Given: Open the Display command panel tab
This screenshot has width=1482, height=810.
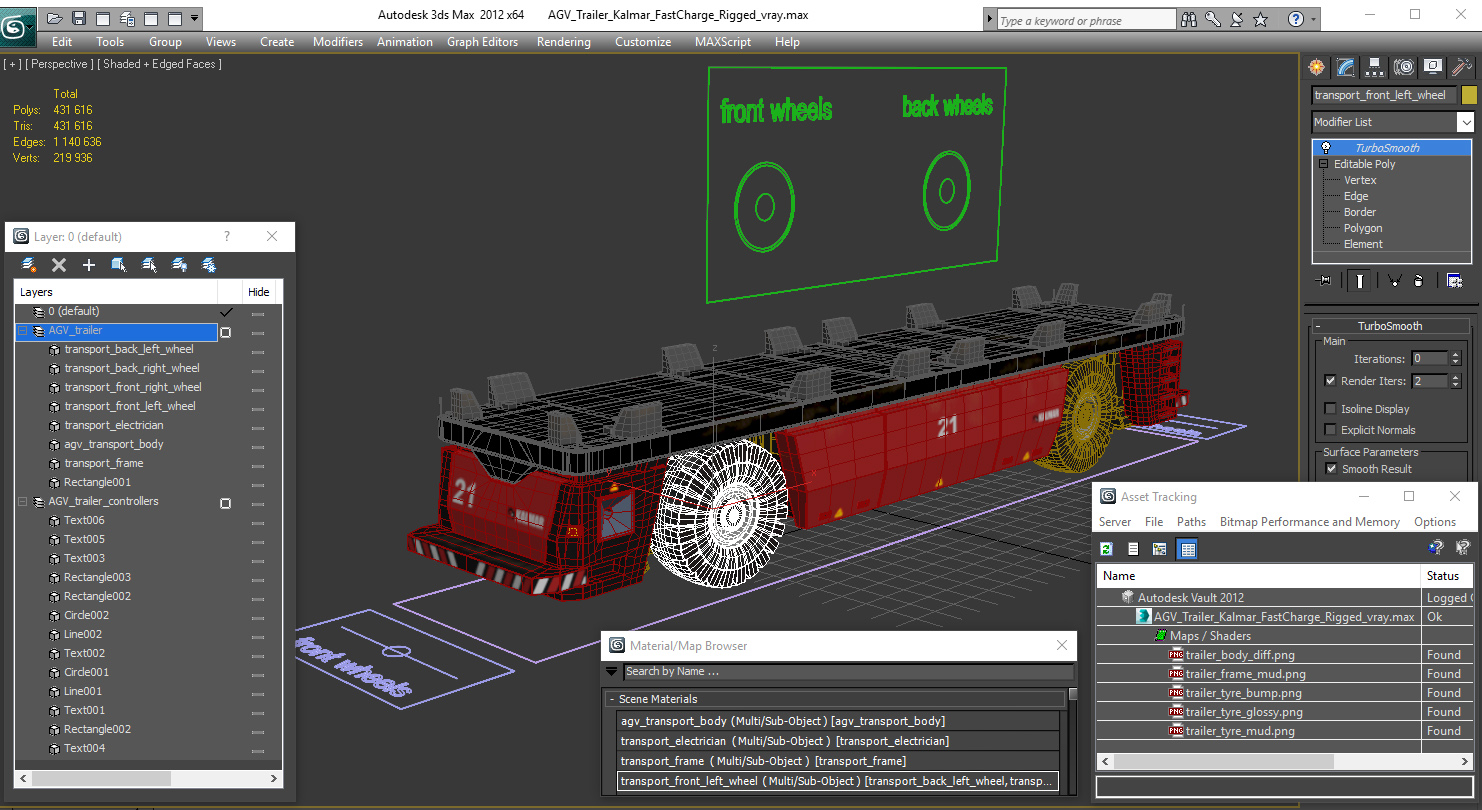Looking at the screenshot, I should click(x=1433, y=67).
